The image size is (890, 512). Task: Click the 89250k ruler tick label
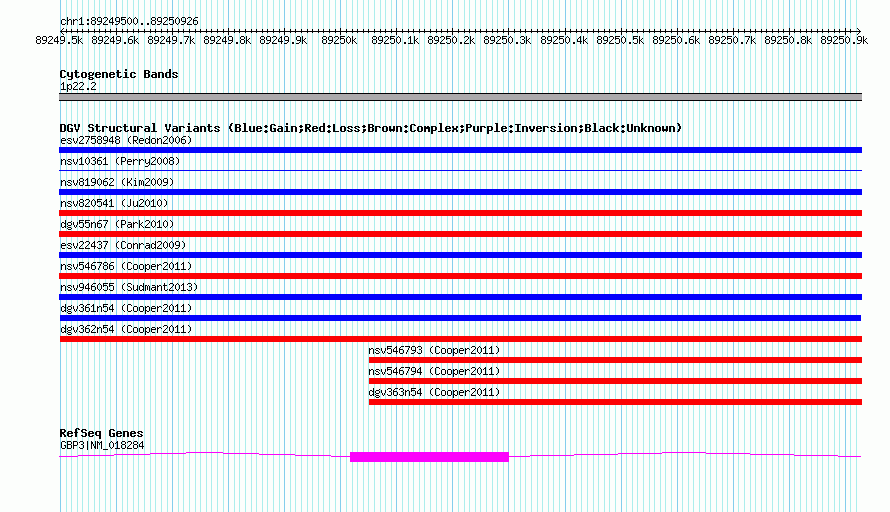click(x=339, y=40)
